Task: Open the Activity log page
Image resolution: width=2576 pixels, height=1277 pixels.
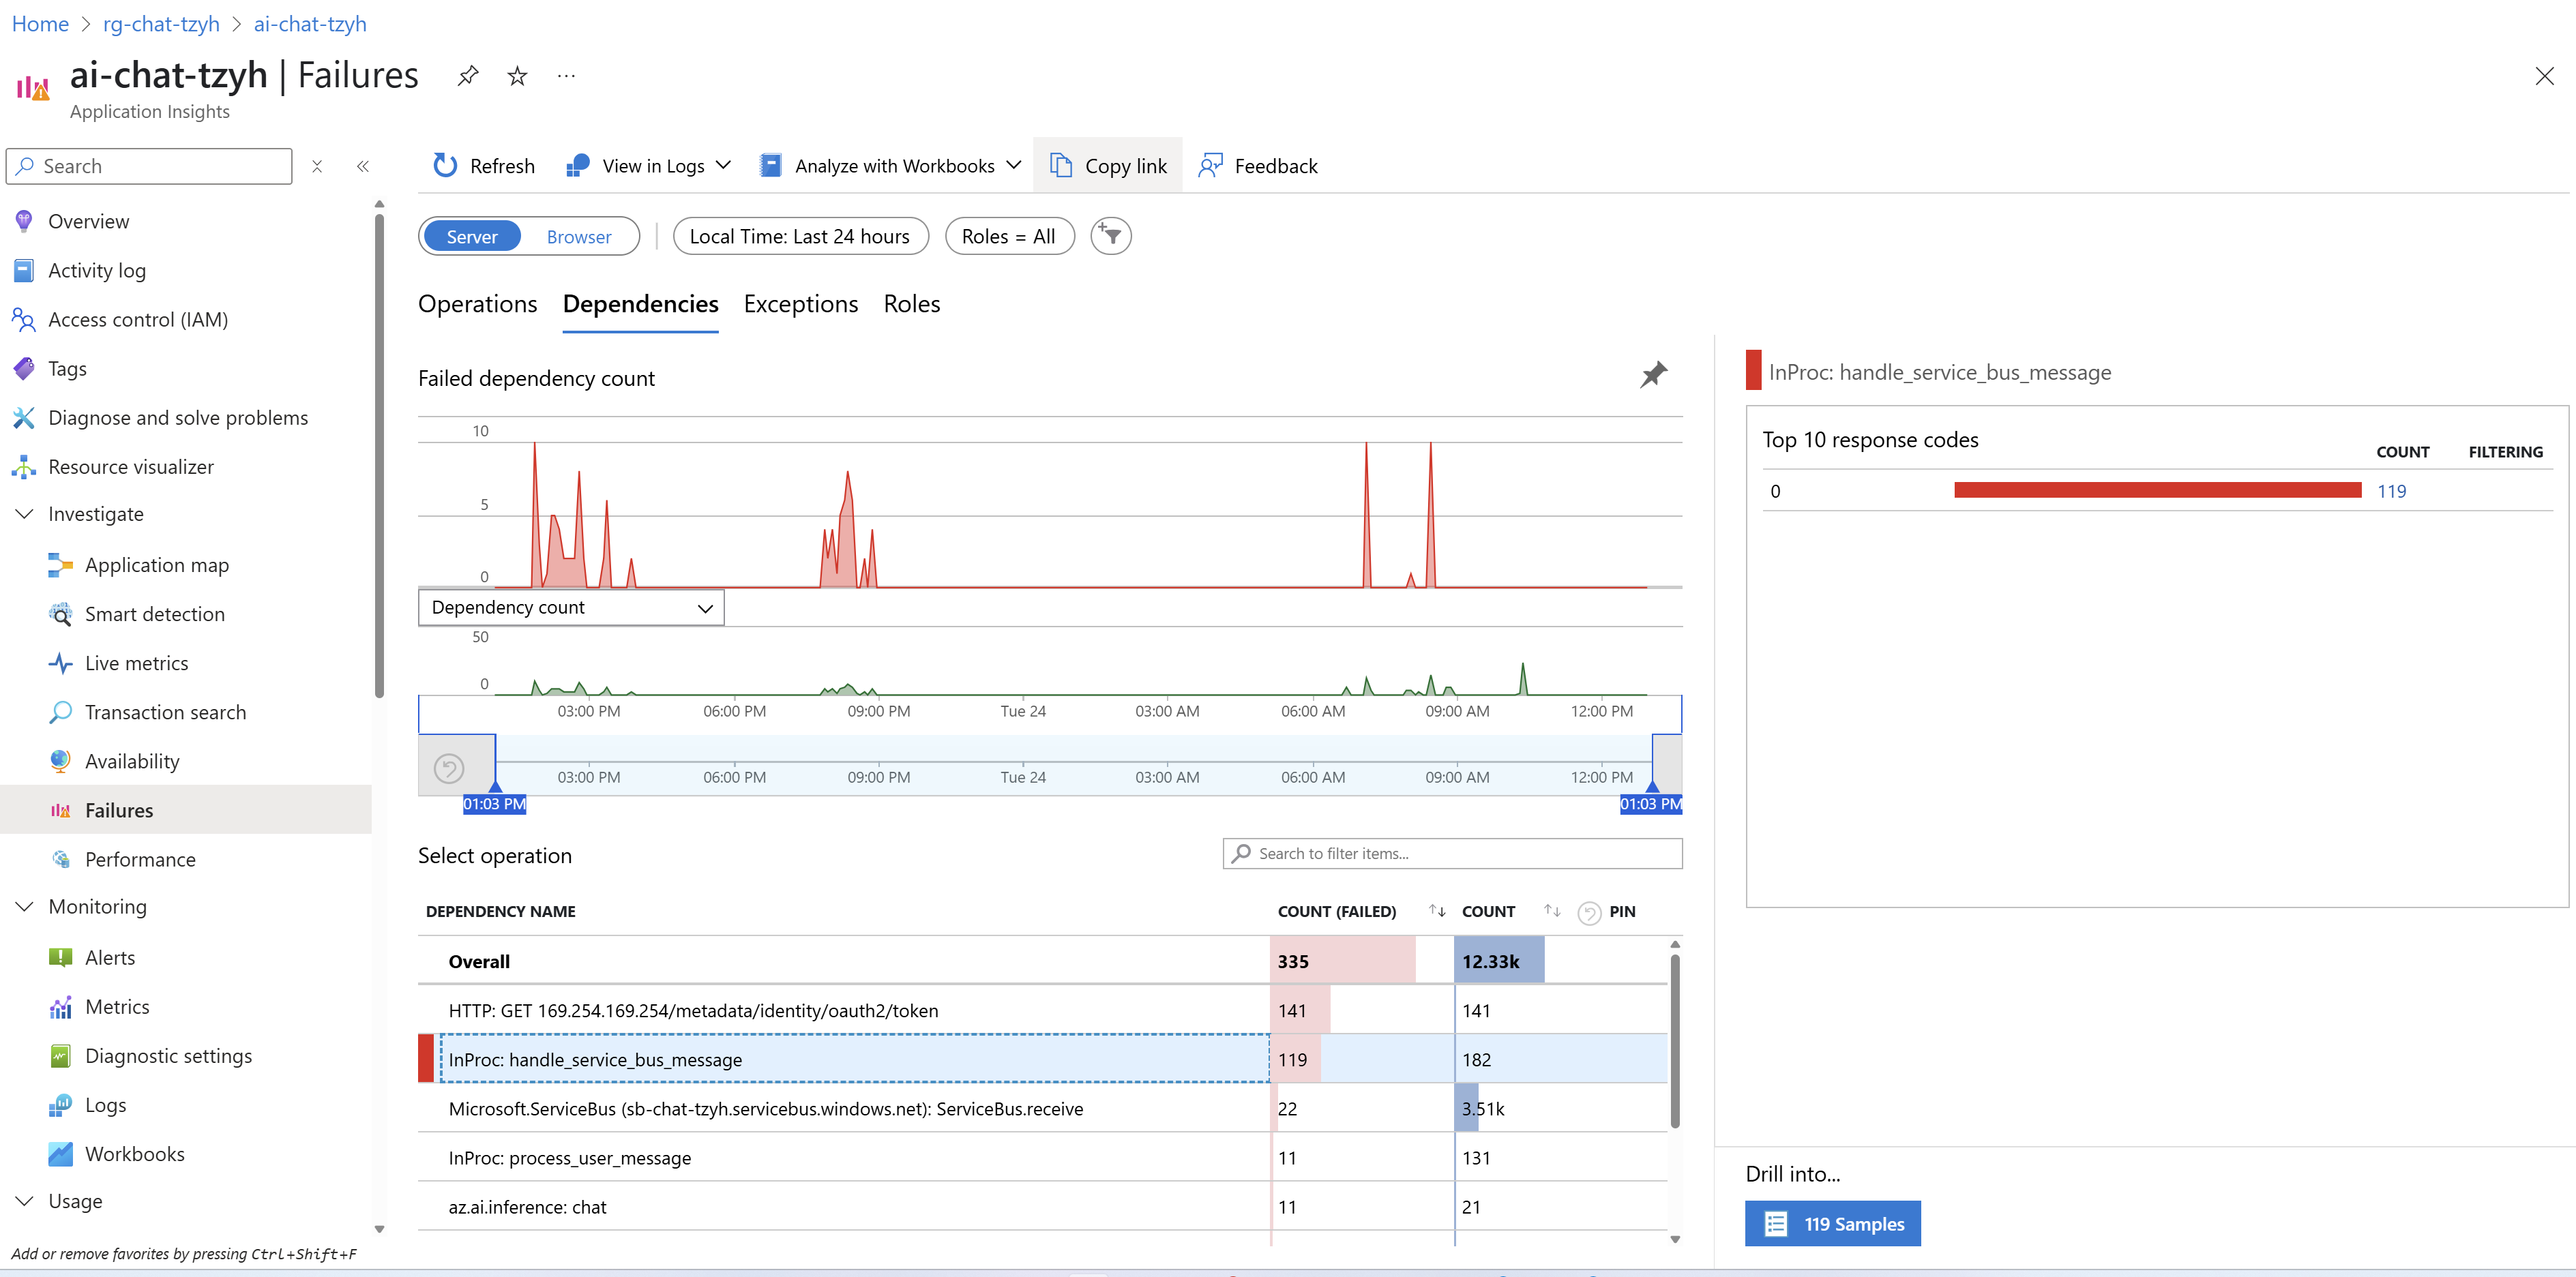Action: coord(97,270)
